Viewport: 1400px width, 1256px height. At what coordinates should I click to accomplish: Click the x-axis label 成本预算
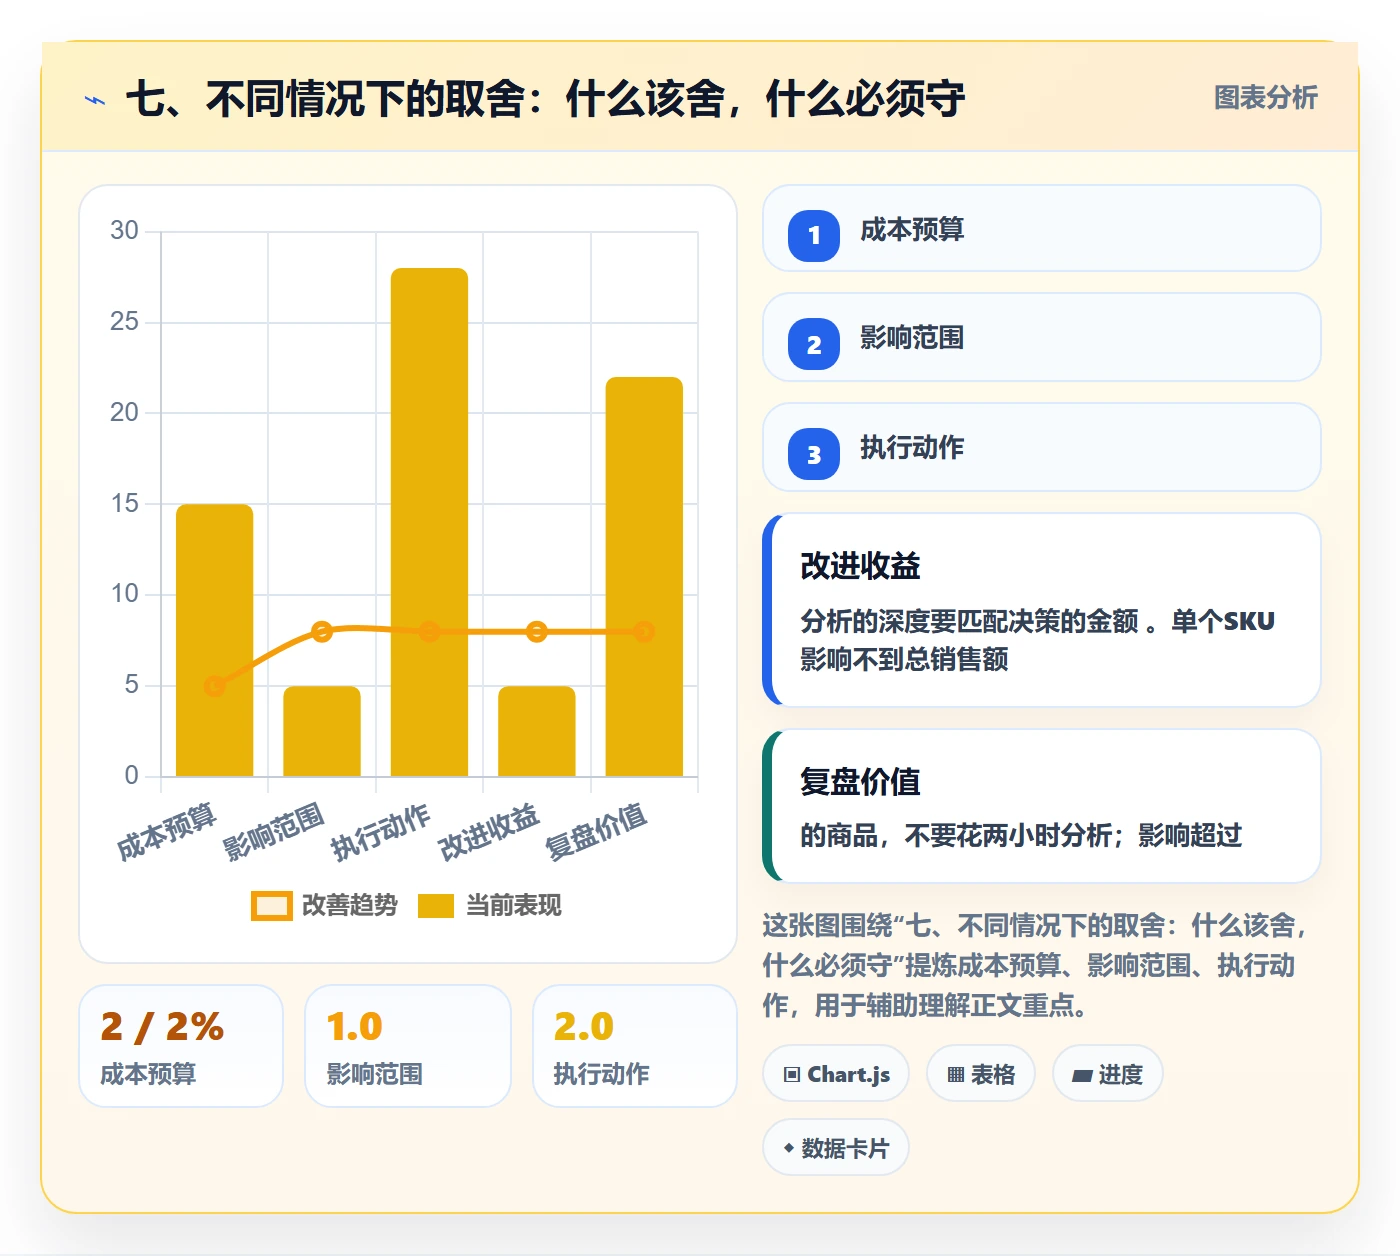coord(167,832)
